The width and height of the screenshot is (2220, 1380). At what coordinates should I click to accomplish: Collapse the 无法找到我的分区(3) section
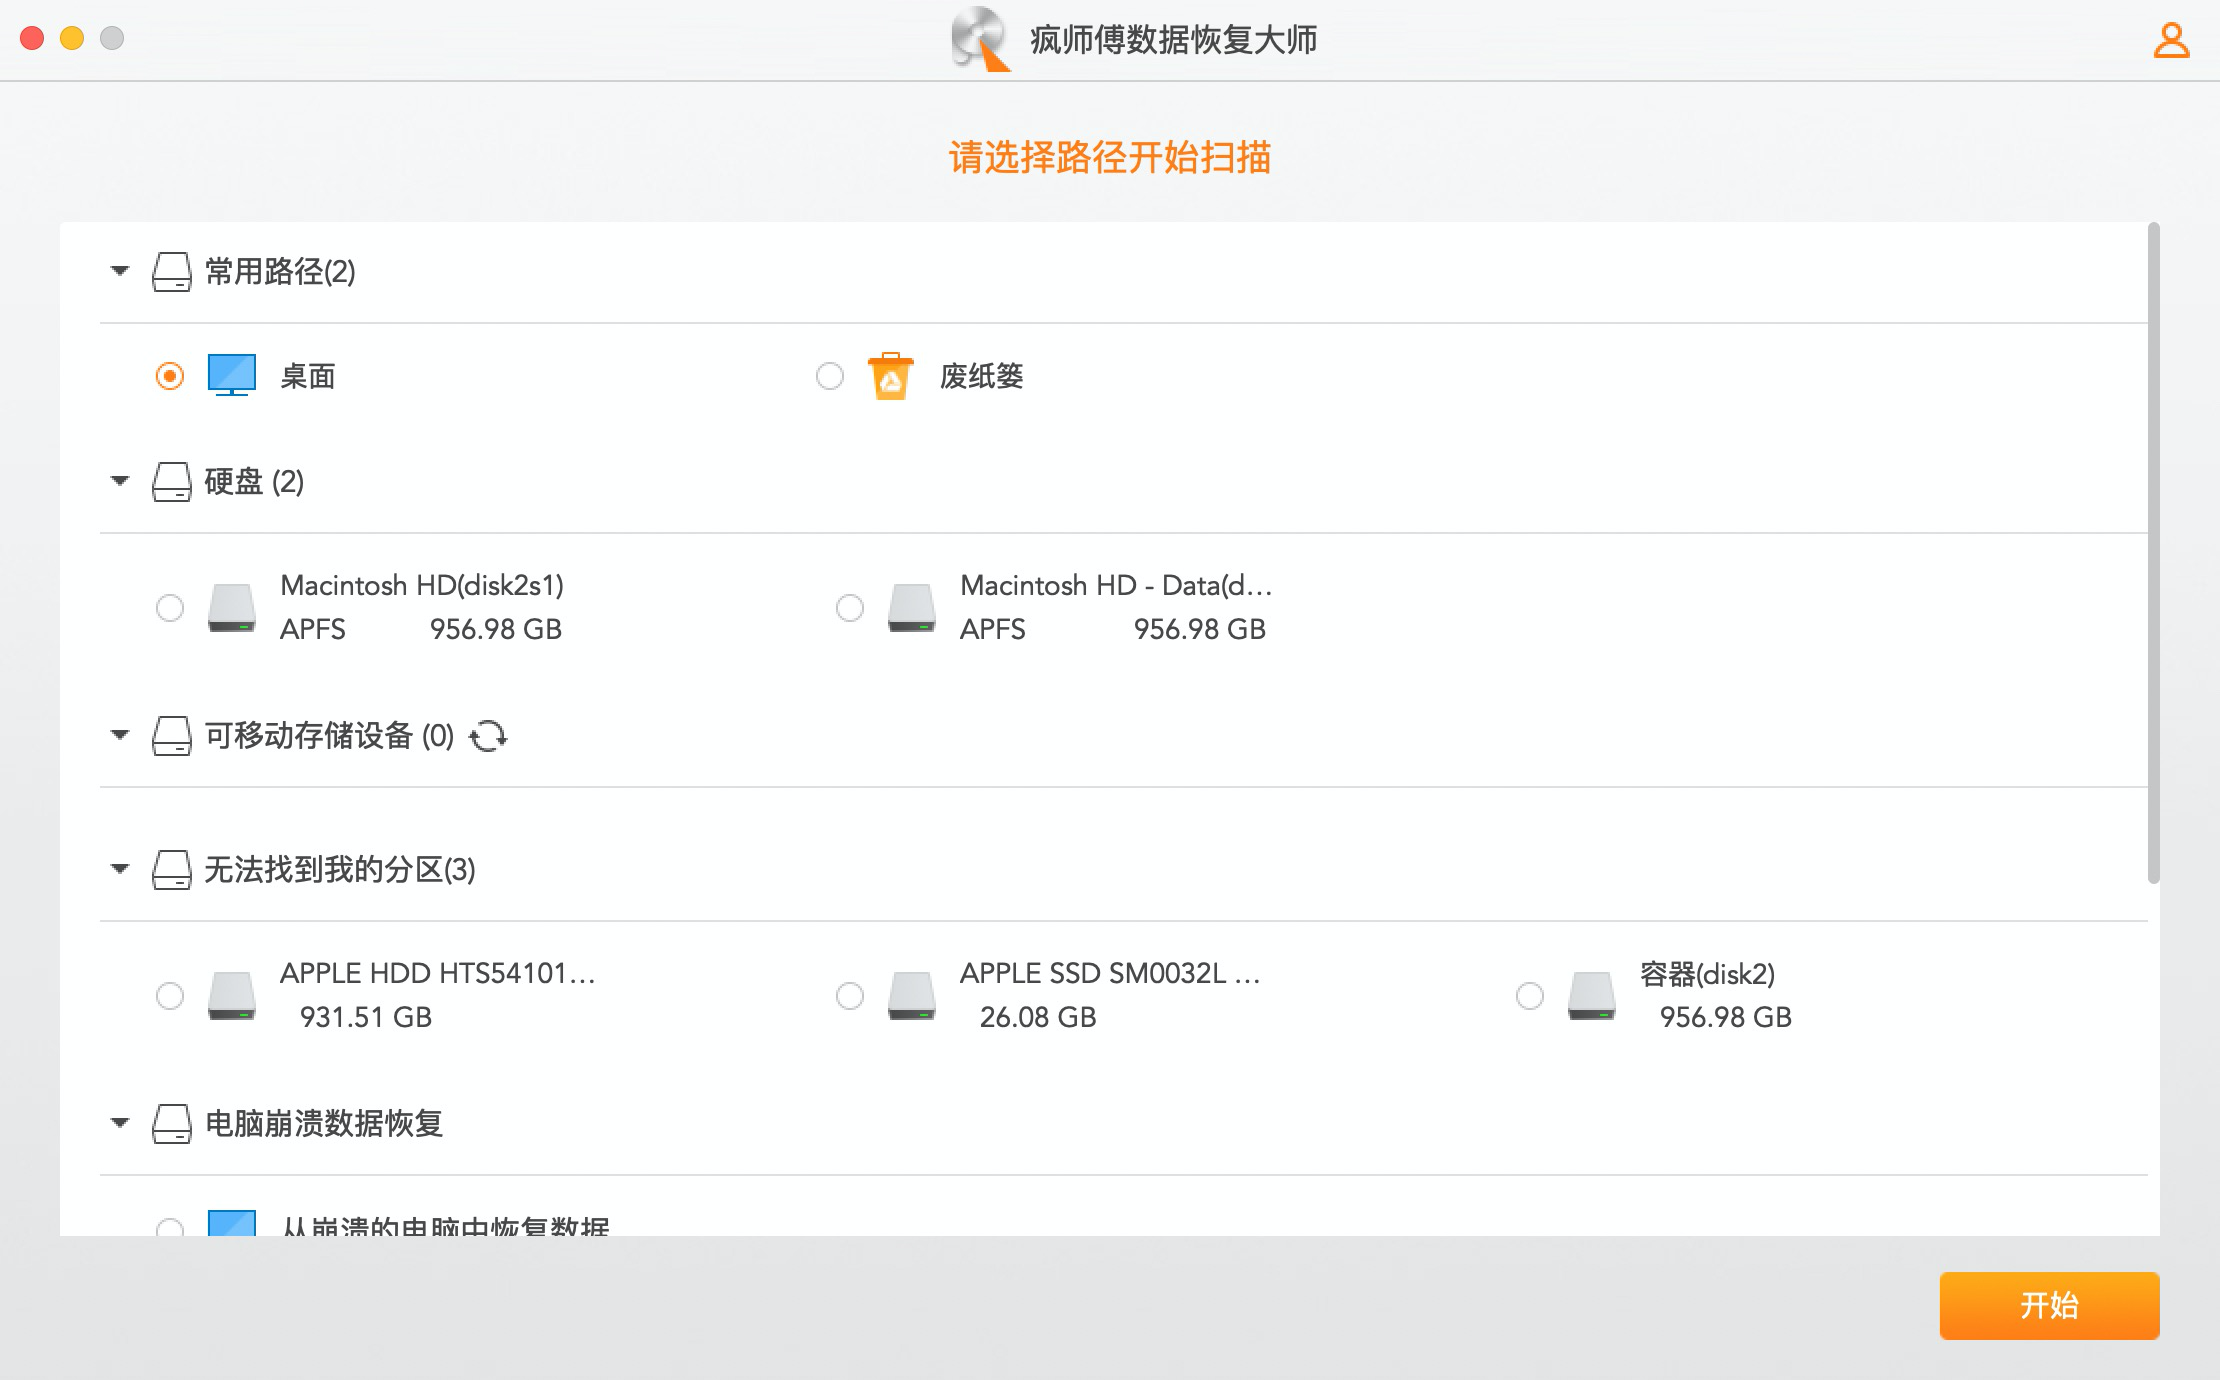coord(120,870)
